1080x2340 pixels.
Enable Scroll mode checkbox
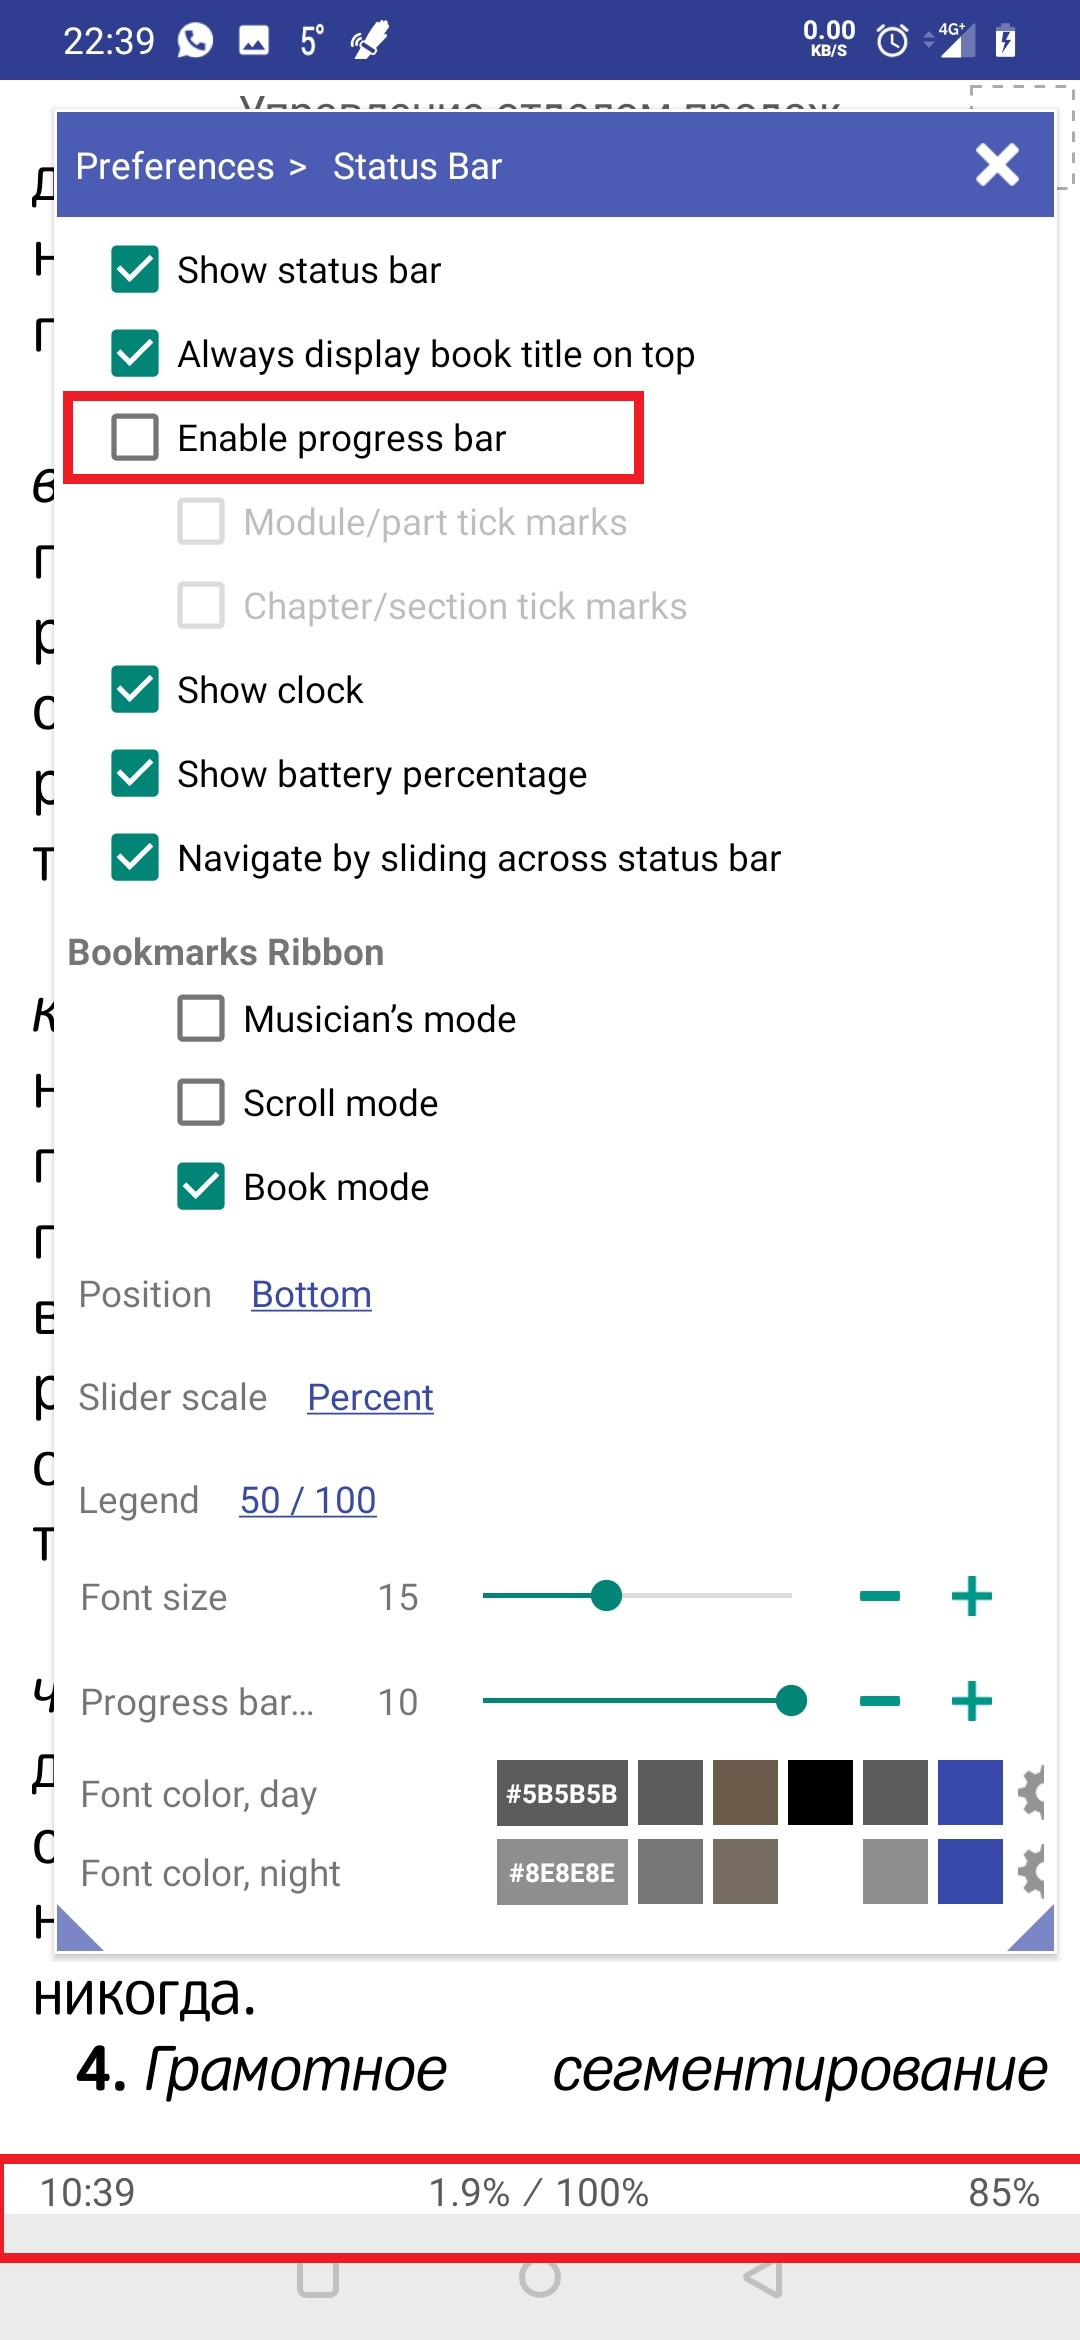click(201, 1103)
